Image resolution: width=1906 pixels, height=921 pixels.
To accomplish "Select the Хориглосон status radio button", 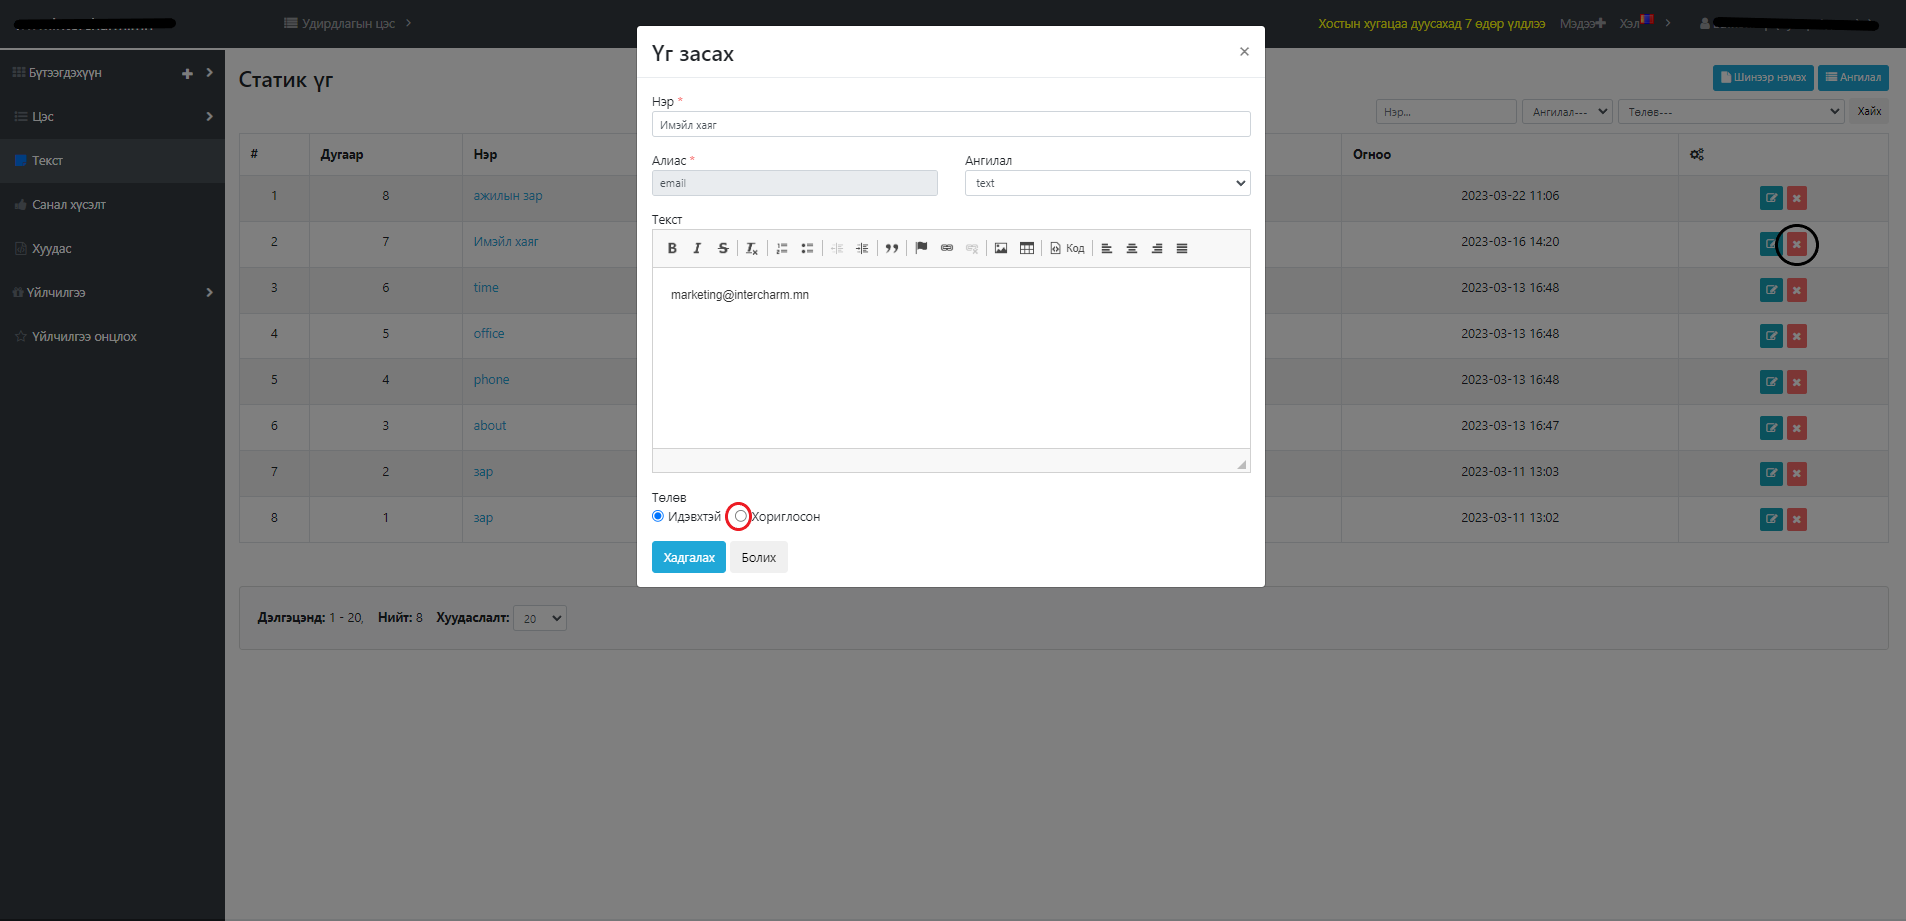I will pos(741,516).
